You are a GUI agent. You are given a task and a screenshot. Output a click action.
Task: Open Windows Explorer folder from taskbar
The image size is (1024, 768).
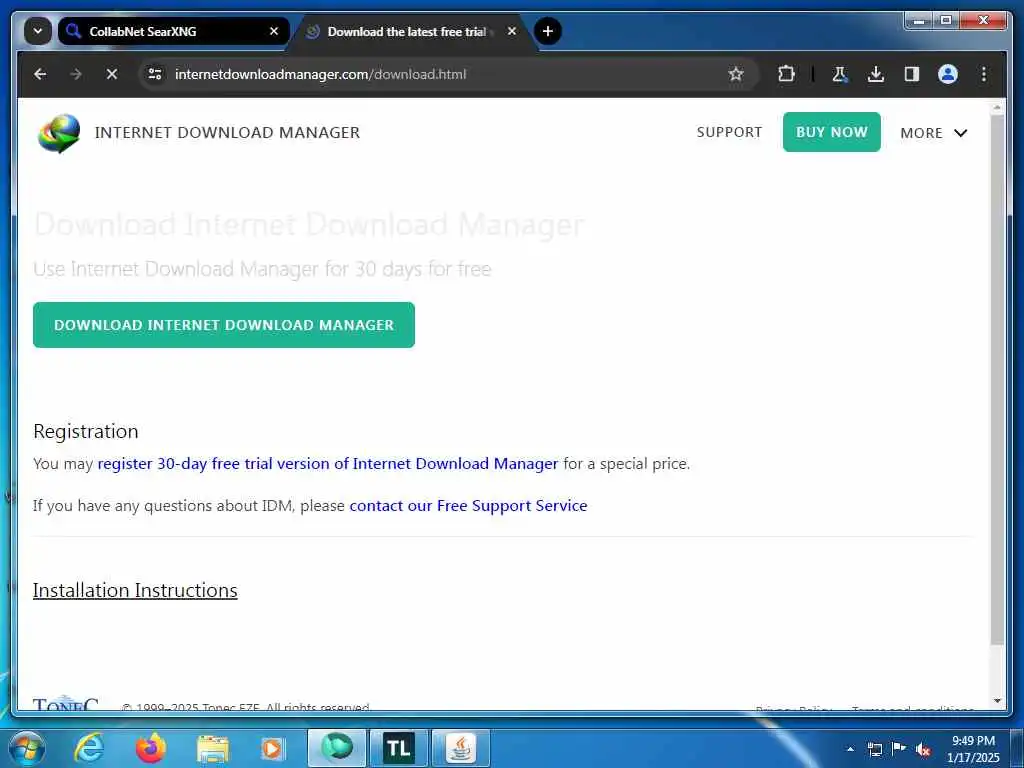coord(213,749)
